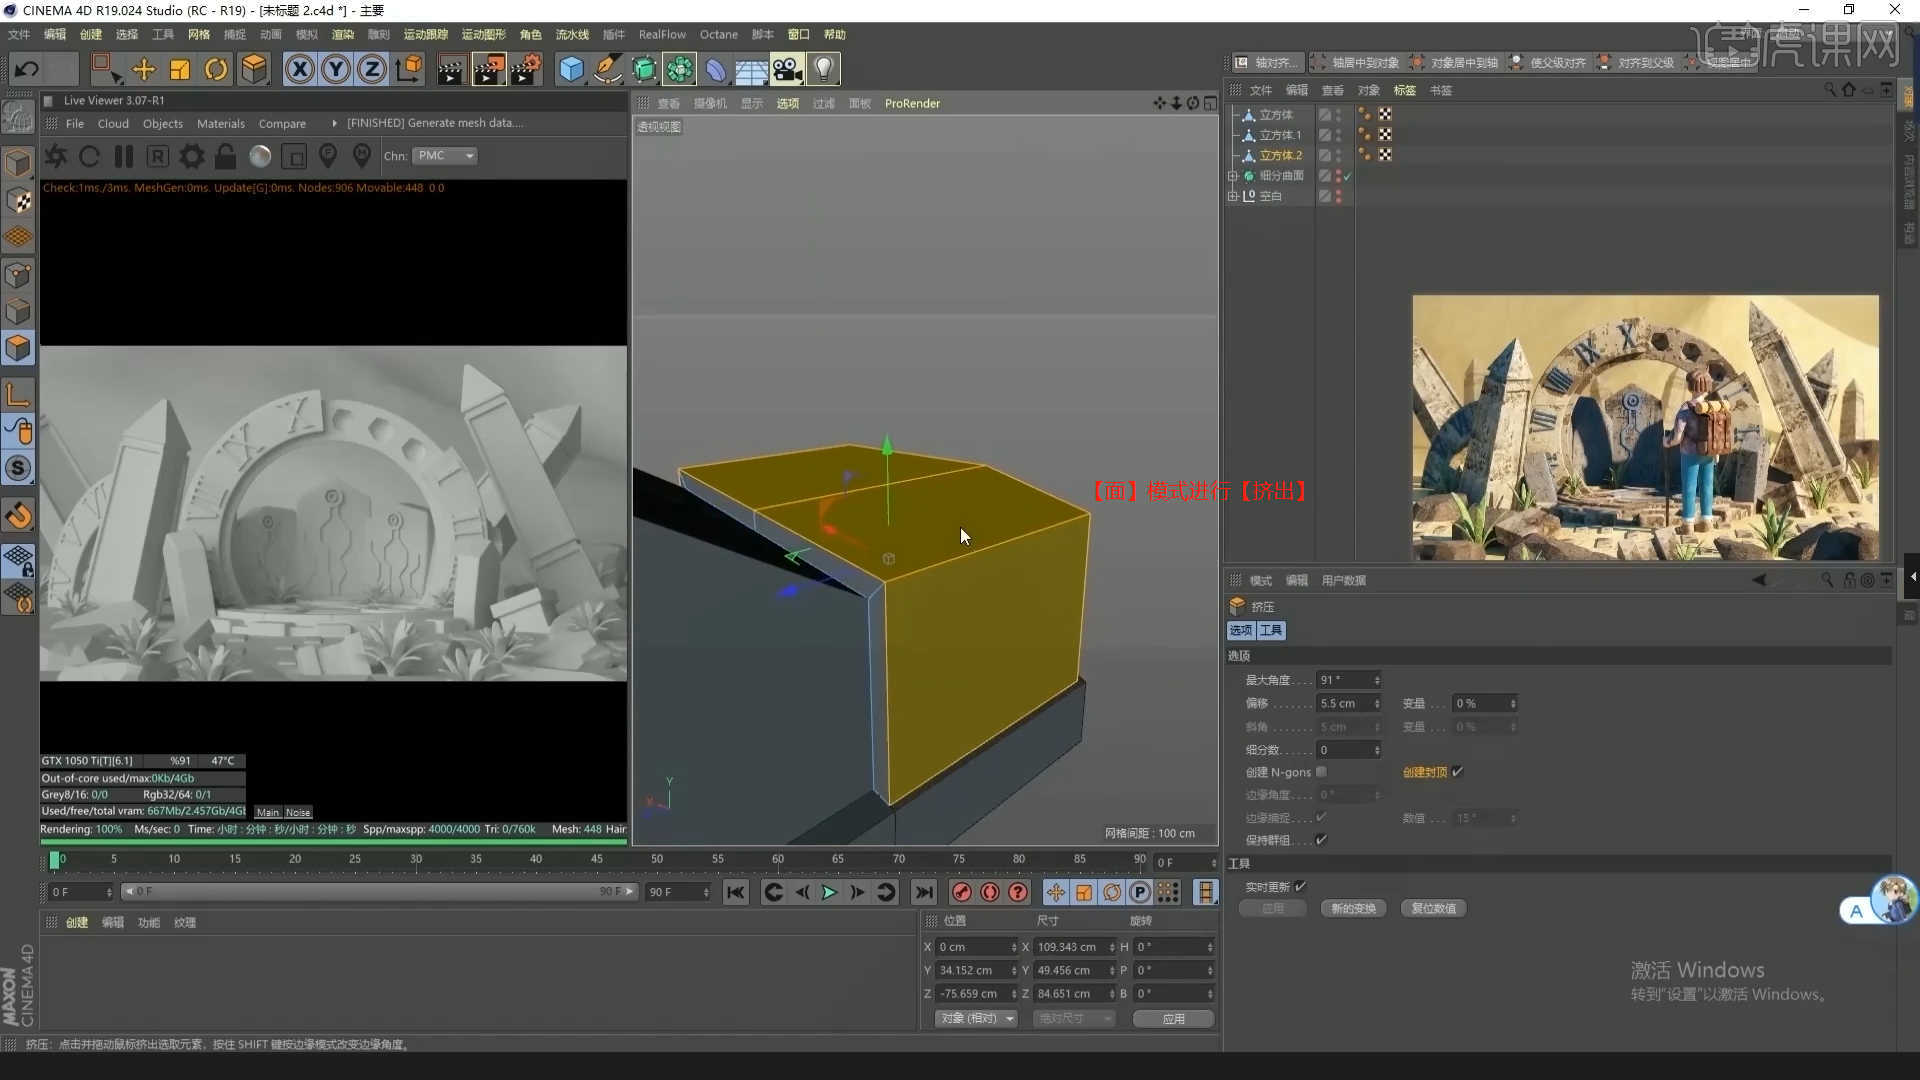This screenshot has height=1080, width=1920.
Task: Click the 复位数值 button
Action: [x=1433, y=908]
